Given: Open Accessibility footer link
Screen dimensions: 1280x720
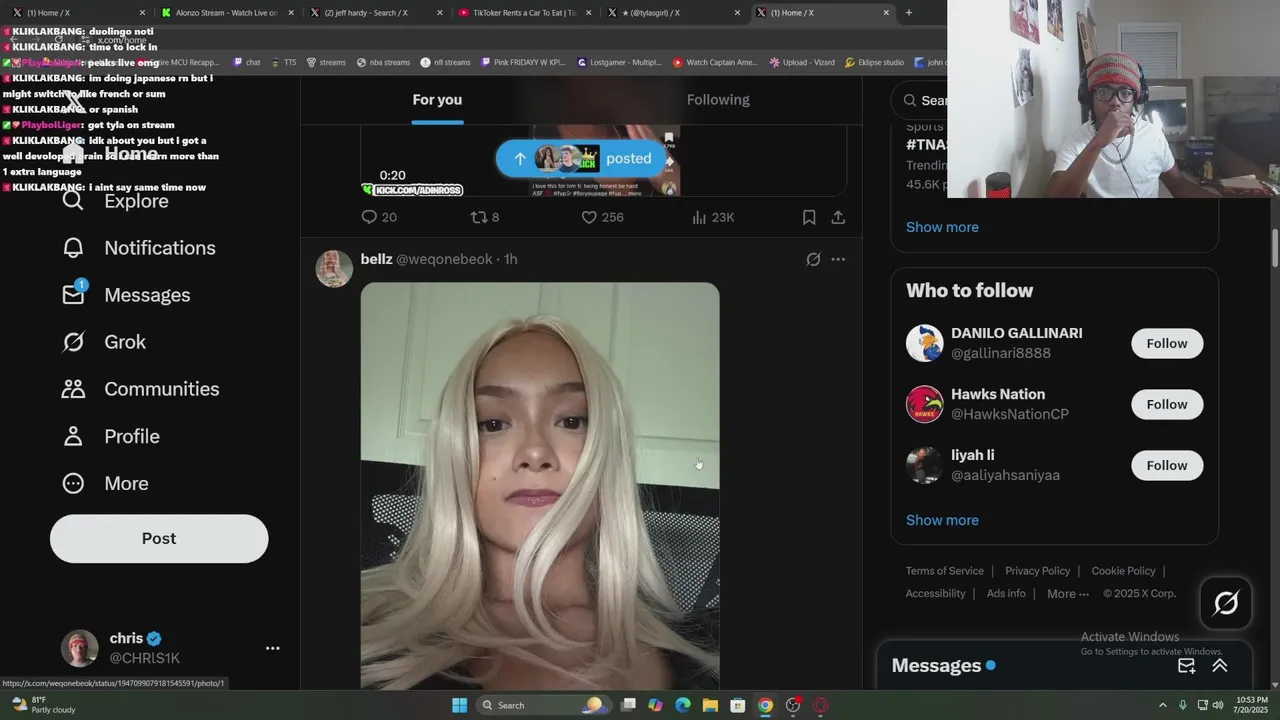Looking at the screenshot, I should (935, 594).
